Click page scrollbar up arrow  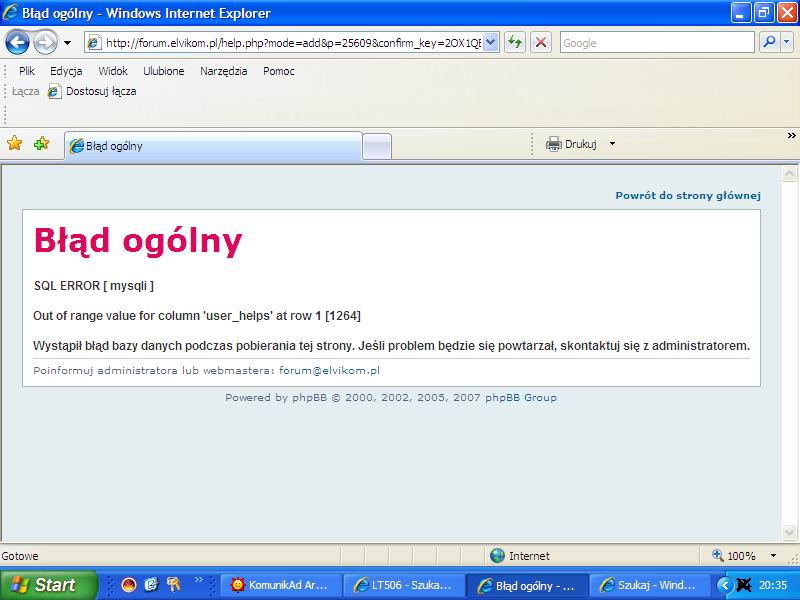(x=789, y=174)
